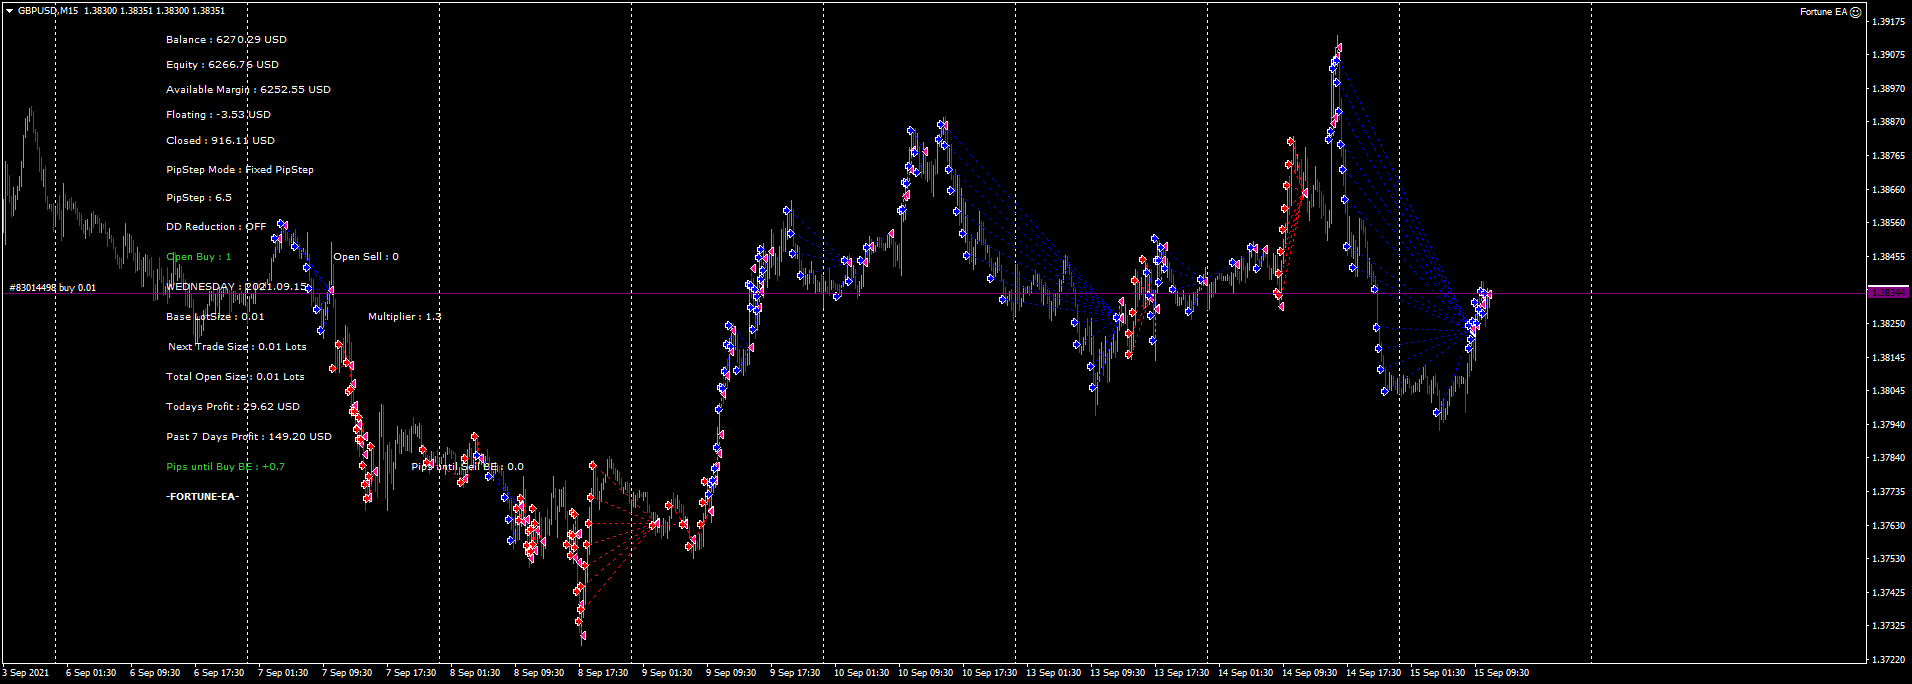This screenshot has height=684, width=1912.
Task: Click the PipStep : 6.5 label
Action: (x=199, y=198)
